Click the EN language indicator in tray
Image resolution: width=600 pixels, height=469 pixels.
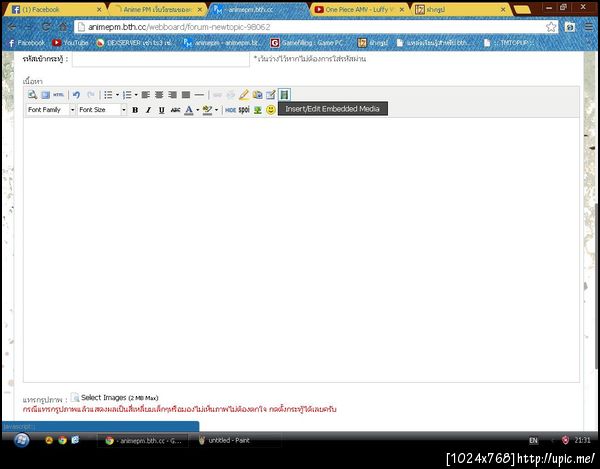click(533, 440)
